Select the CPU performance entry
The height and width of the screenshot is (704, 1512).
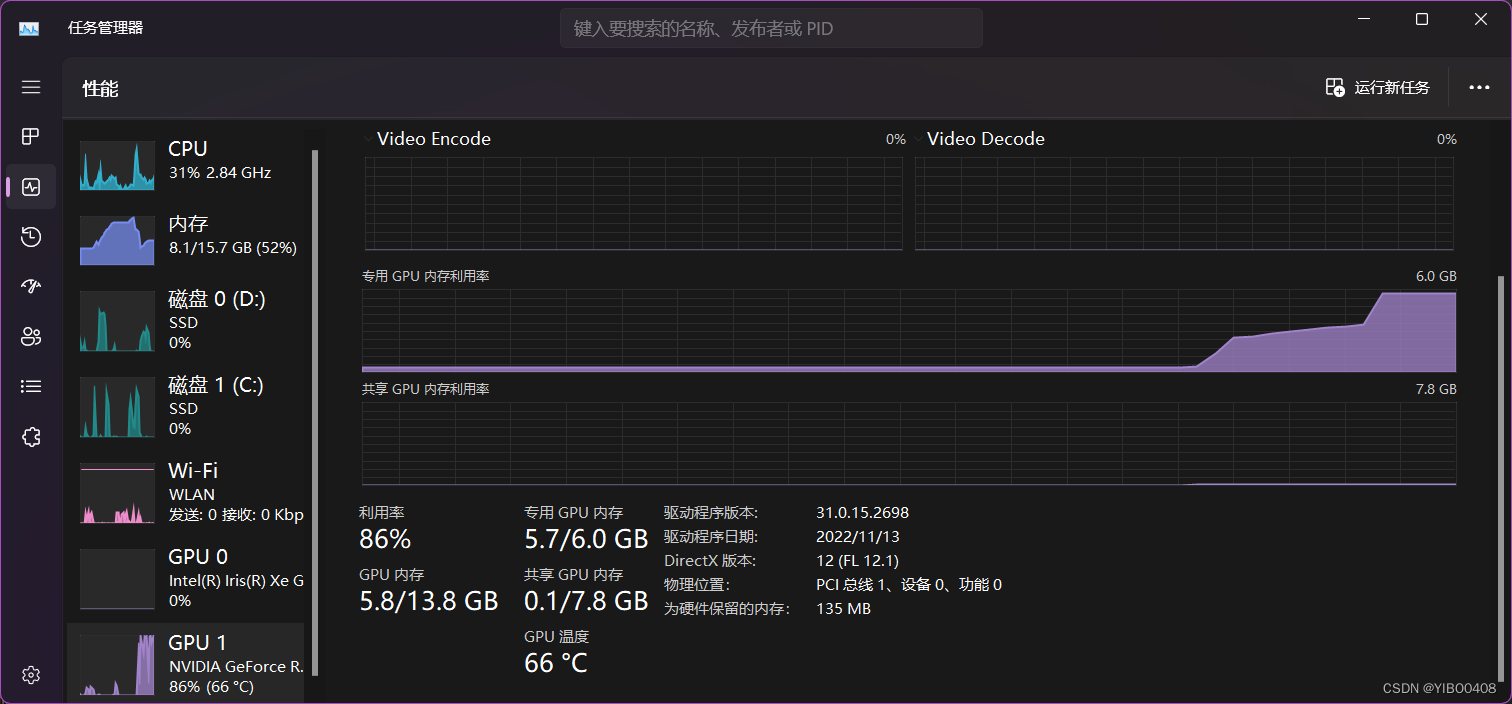coord(190,162)
